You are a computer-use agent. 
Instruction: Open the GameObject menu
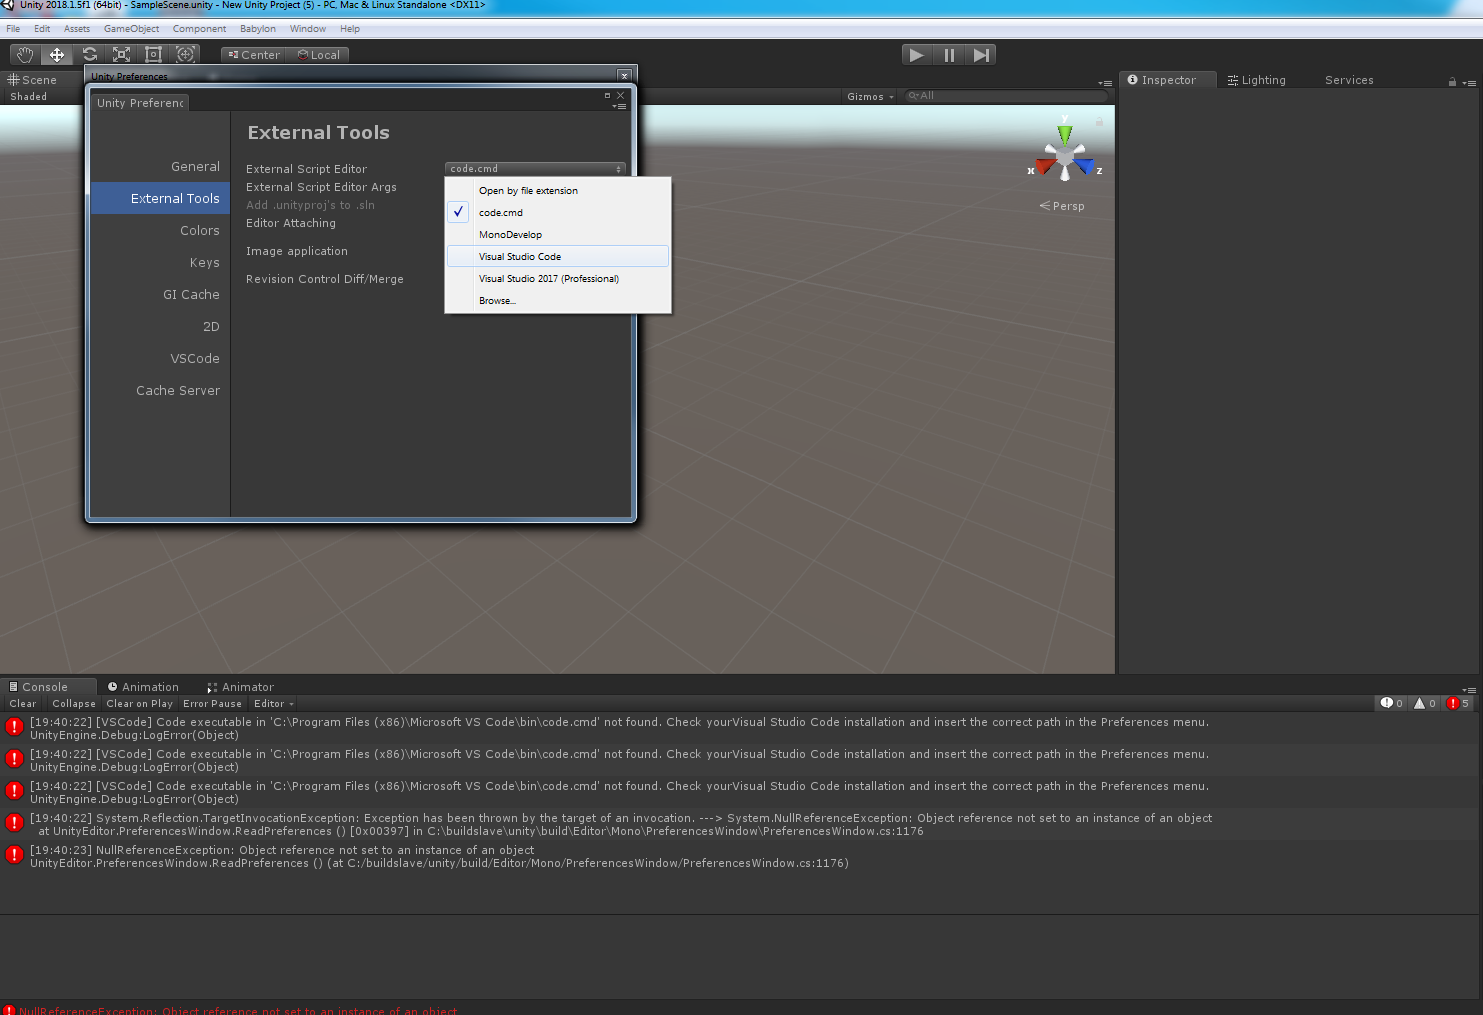point(131,29)
